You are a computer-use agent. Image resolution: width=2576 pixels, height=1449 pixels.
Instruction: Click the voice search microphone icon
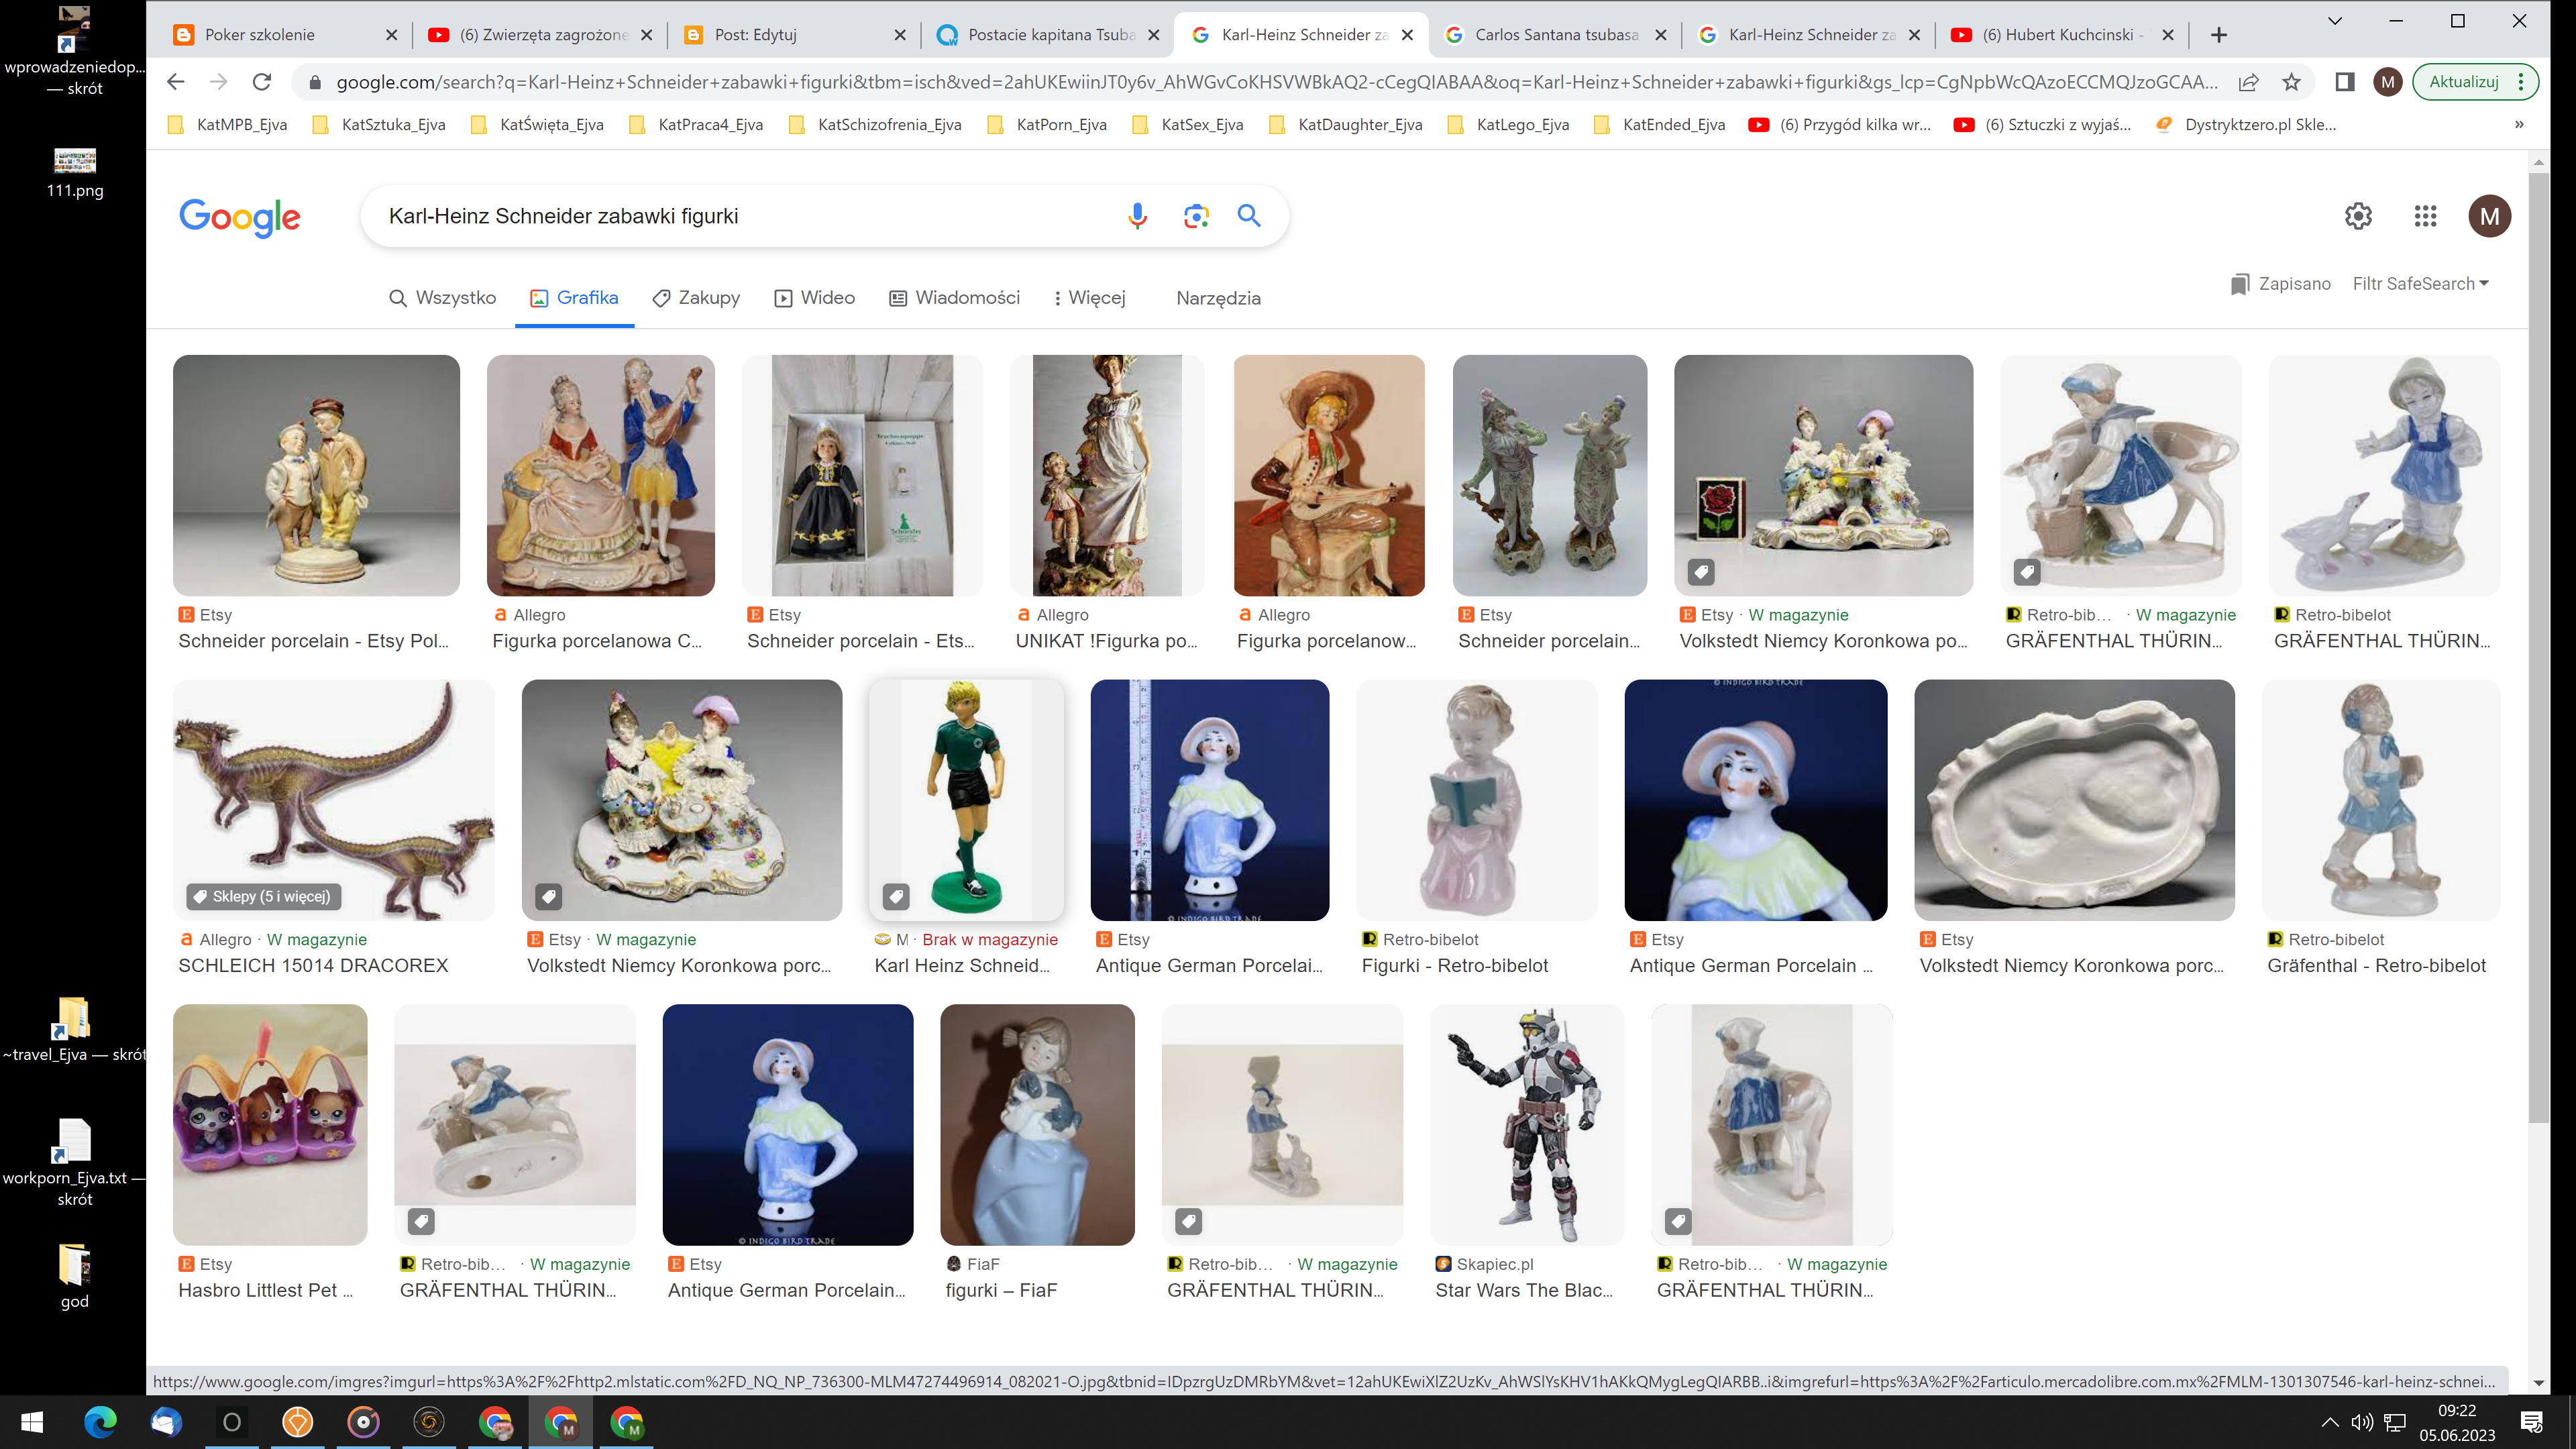[x=1137, y=216]
